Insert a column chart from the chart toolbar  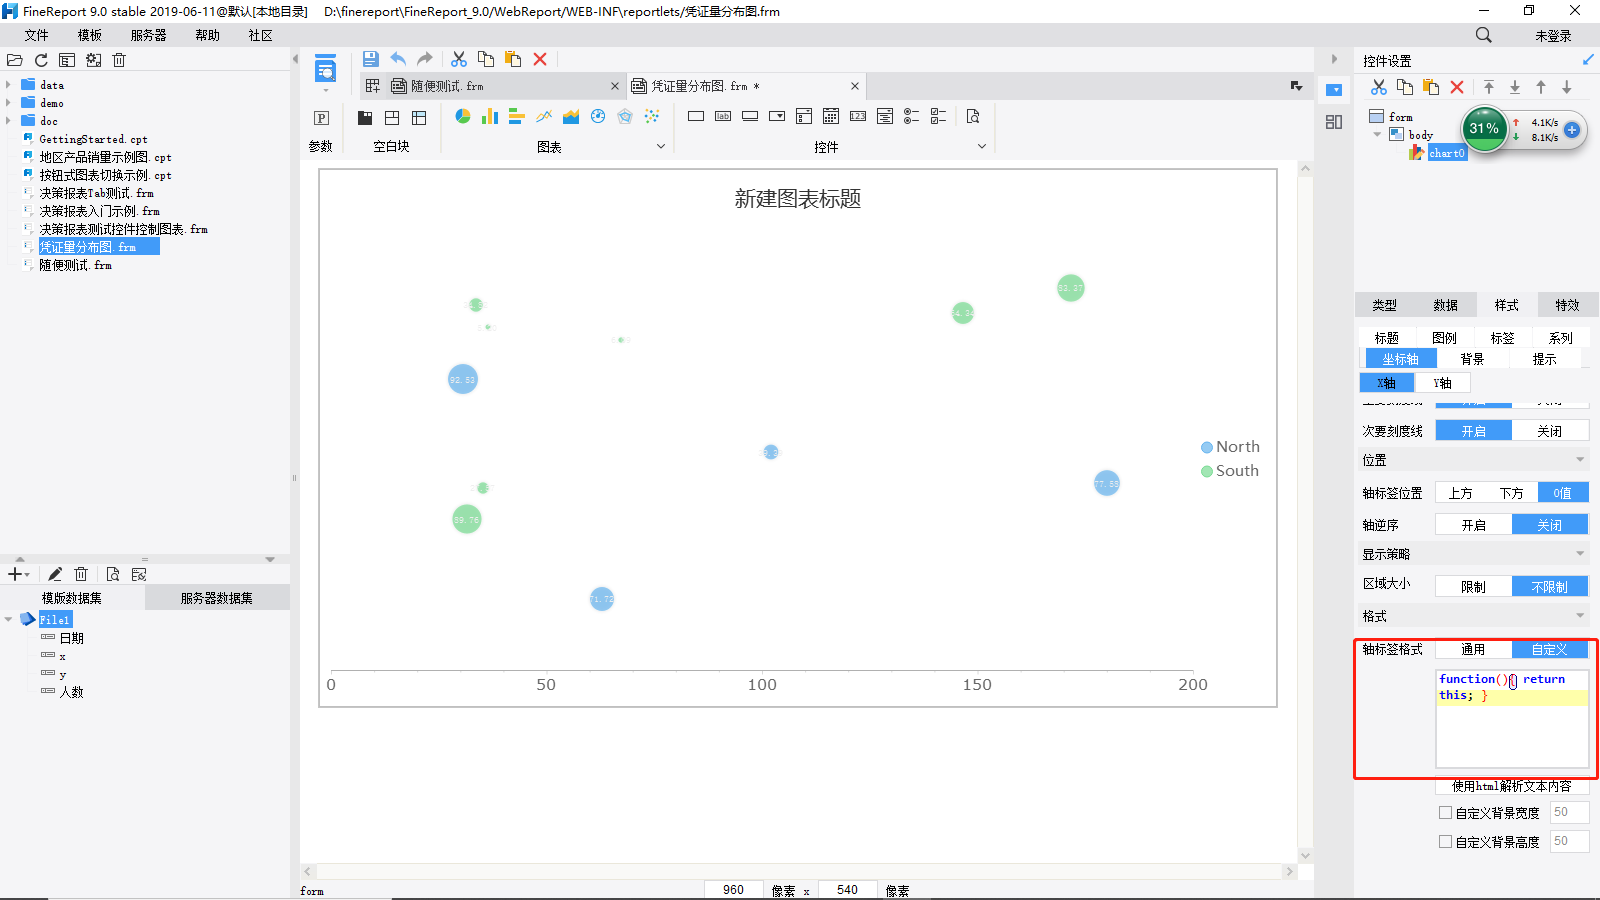pos(490,117)
